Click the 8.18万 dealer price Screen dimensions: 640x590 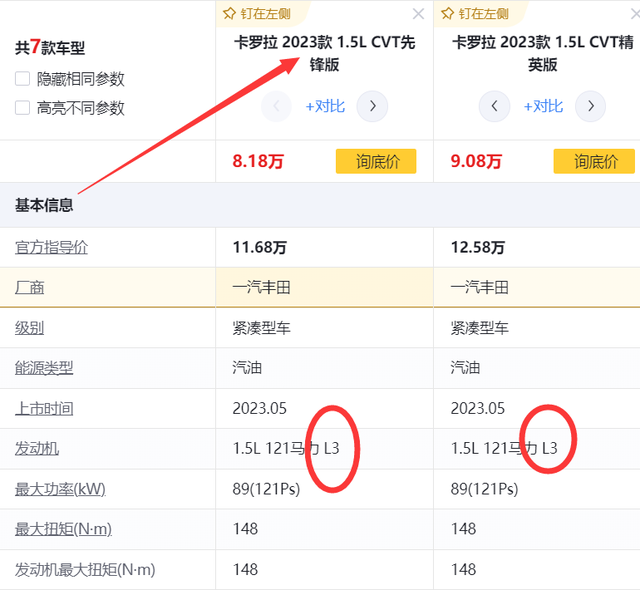(x=258, y=161)
